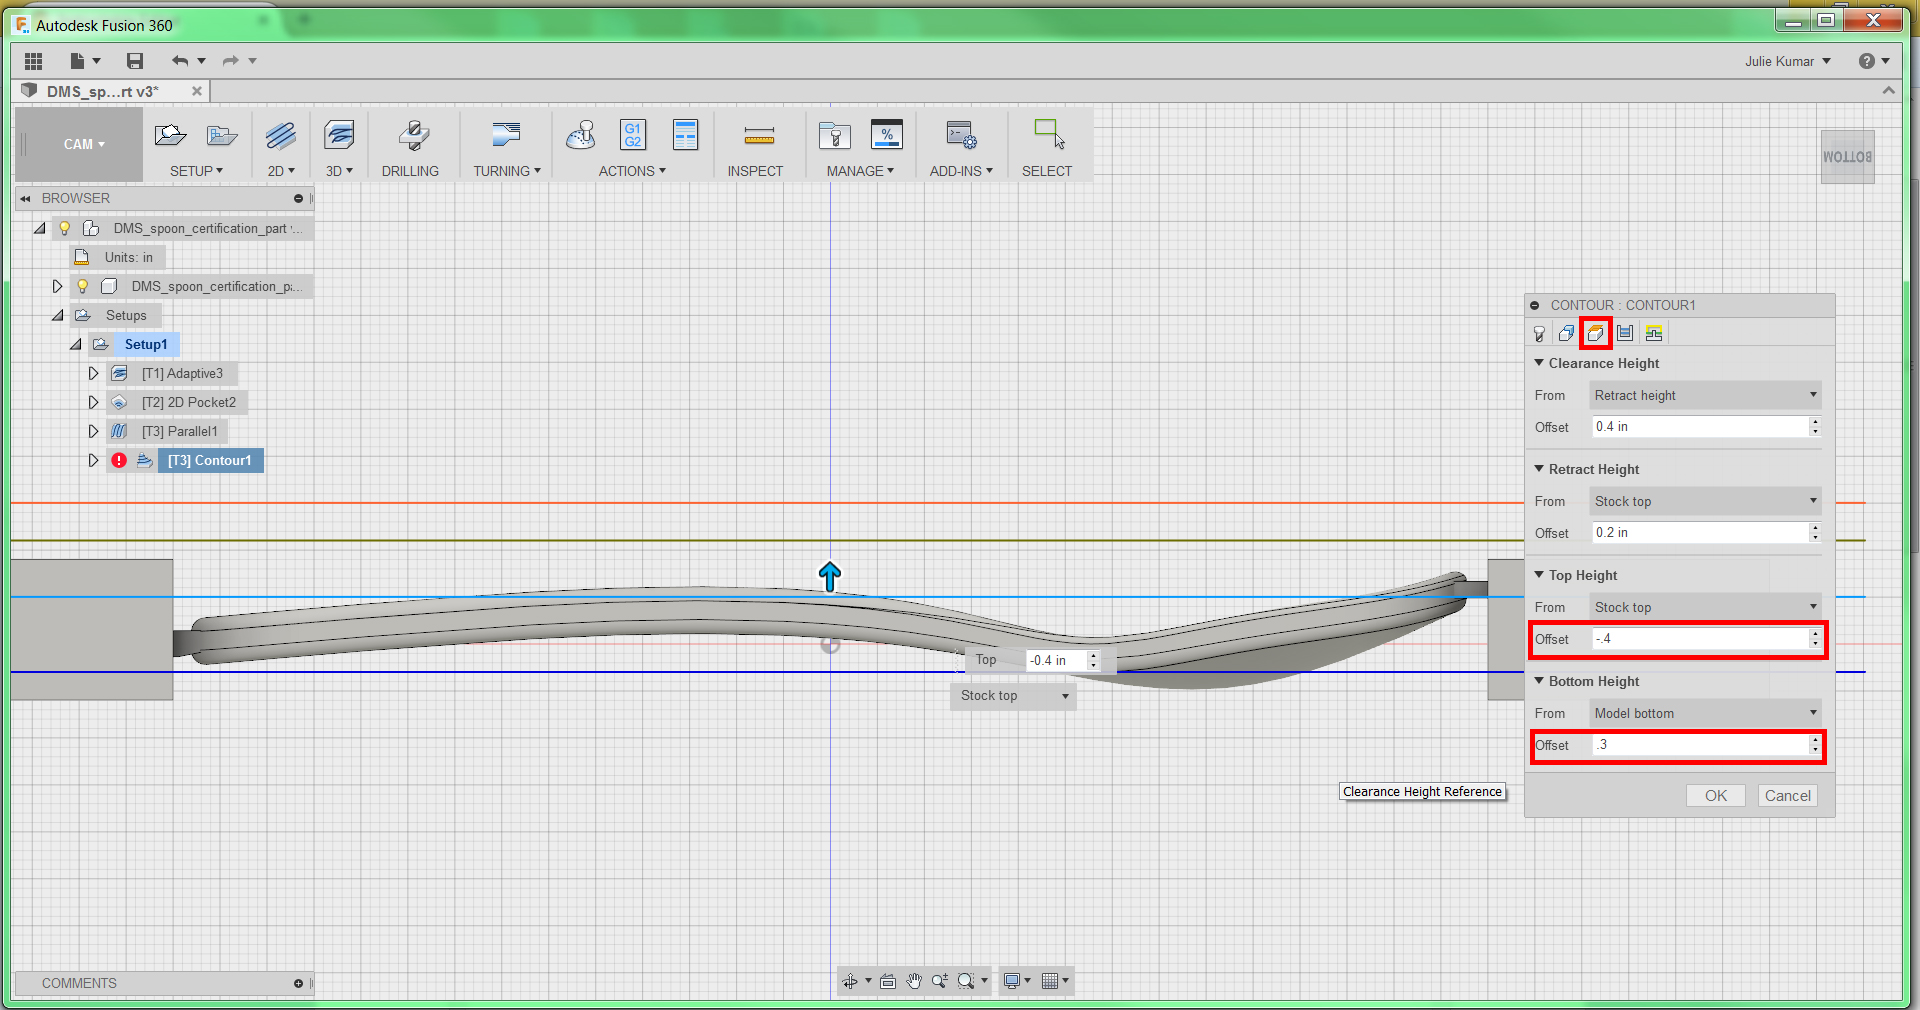Click the Bottom Height offset field
The height and width of the screenshot is (1010, 1920).
coord(1700,745)
